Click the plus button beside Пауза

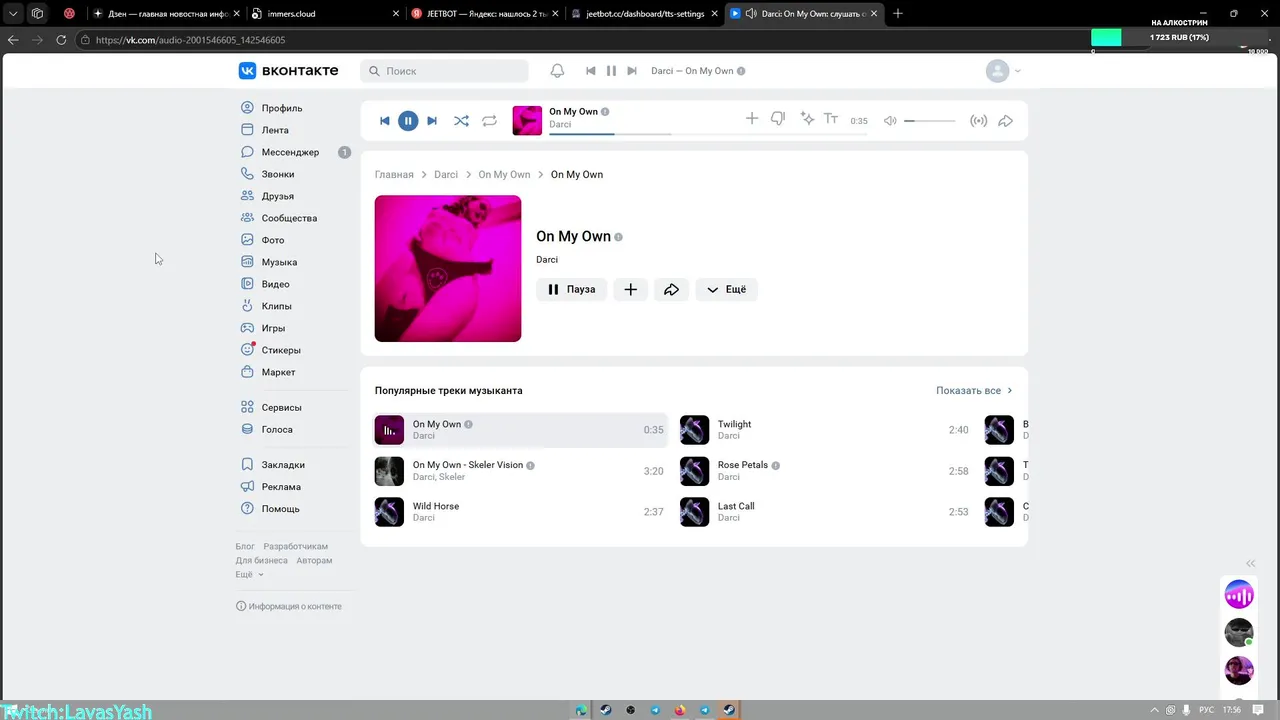click(630, 289)
